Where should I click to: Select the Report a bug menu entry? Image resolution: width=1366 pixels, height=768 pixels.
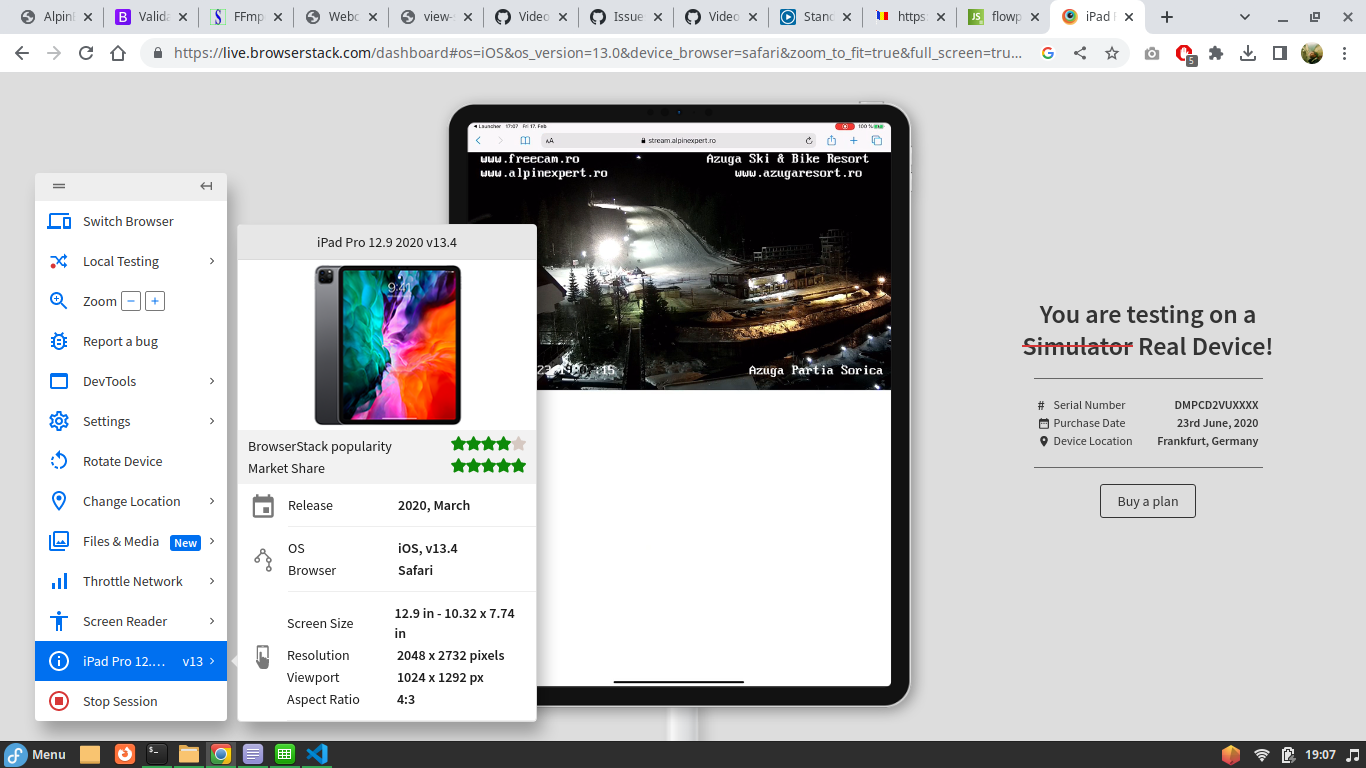point(131,341)
